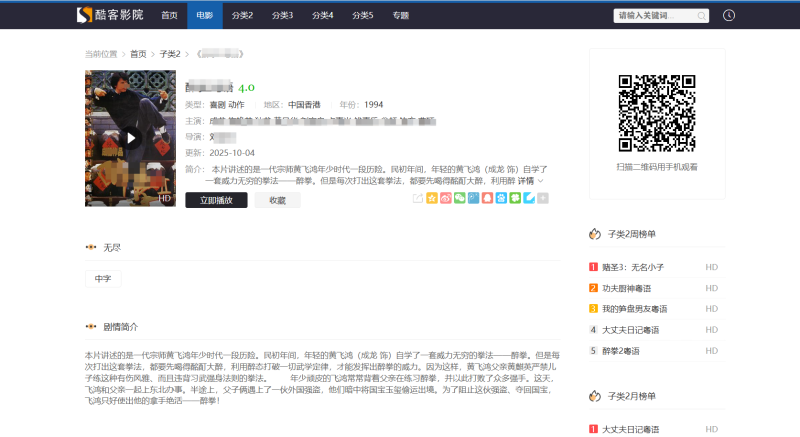Share via the blue Tencent Weibo icon
This screenshot has width=800, height=437.
click(473, 198)
